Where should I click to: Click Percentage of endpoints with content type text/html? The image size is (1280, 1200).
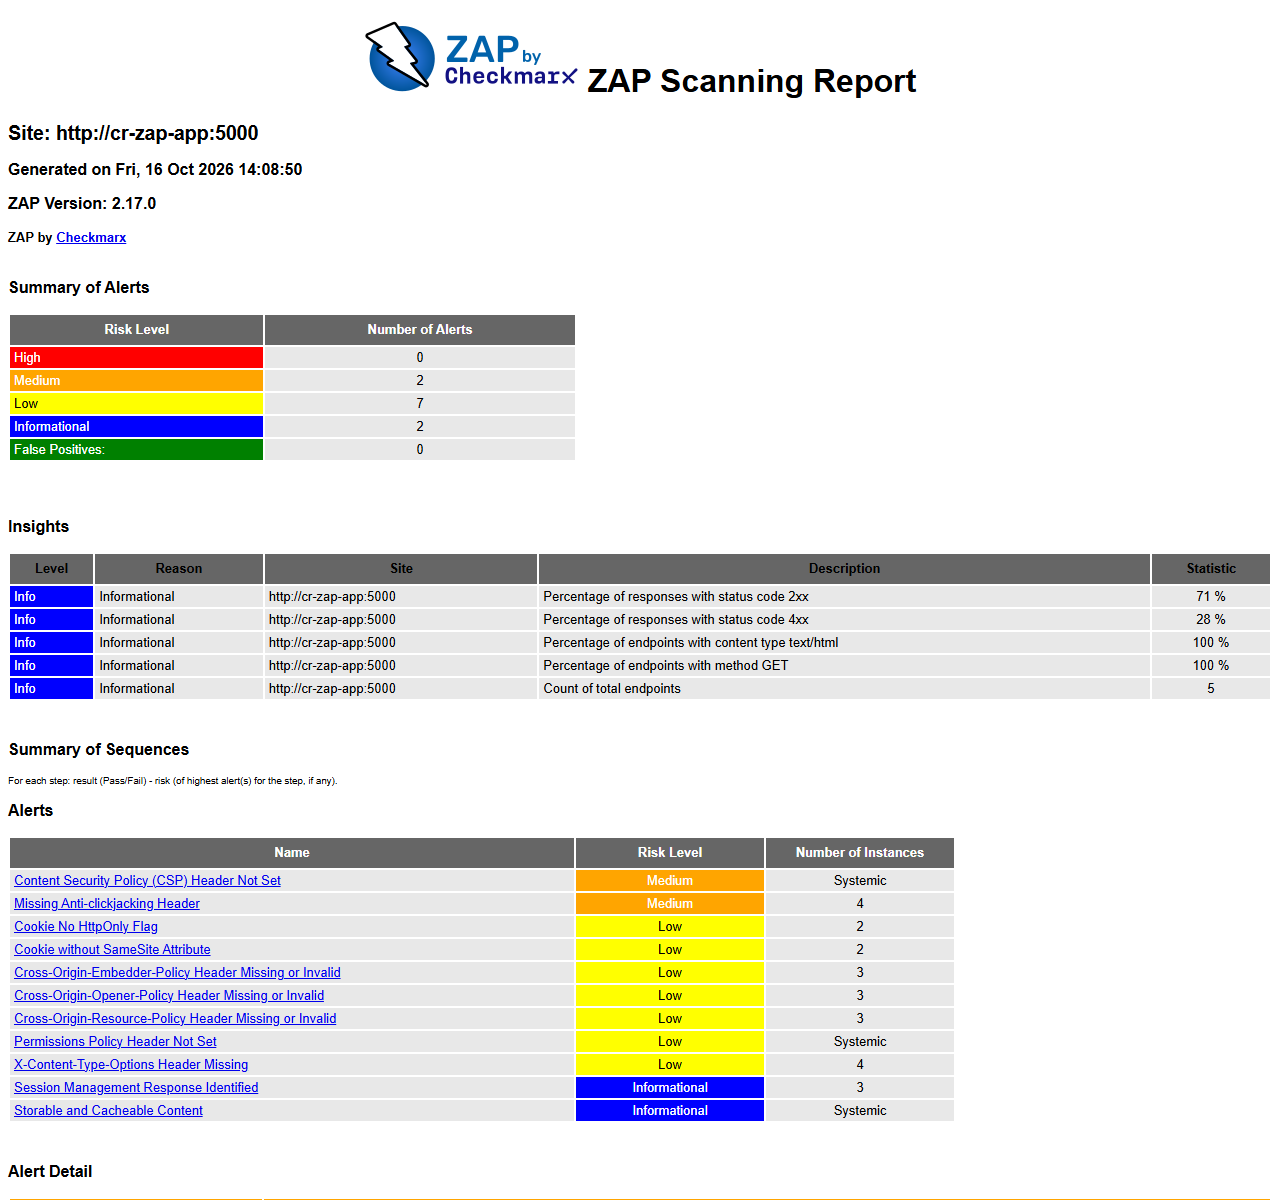[x=691, y=642]
